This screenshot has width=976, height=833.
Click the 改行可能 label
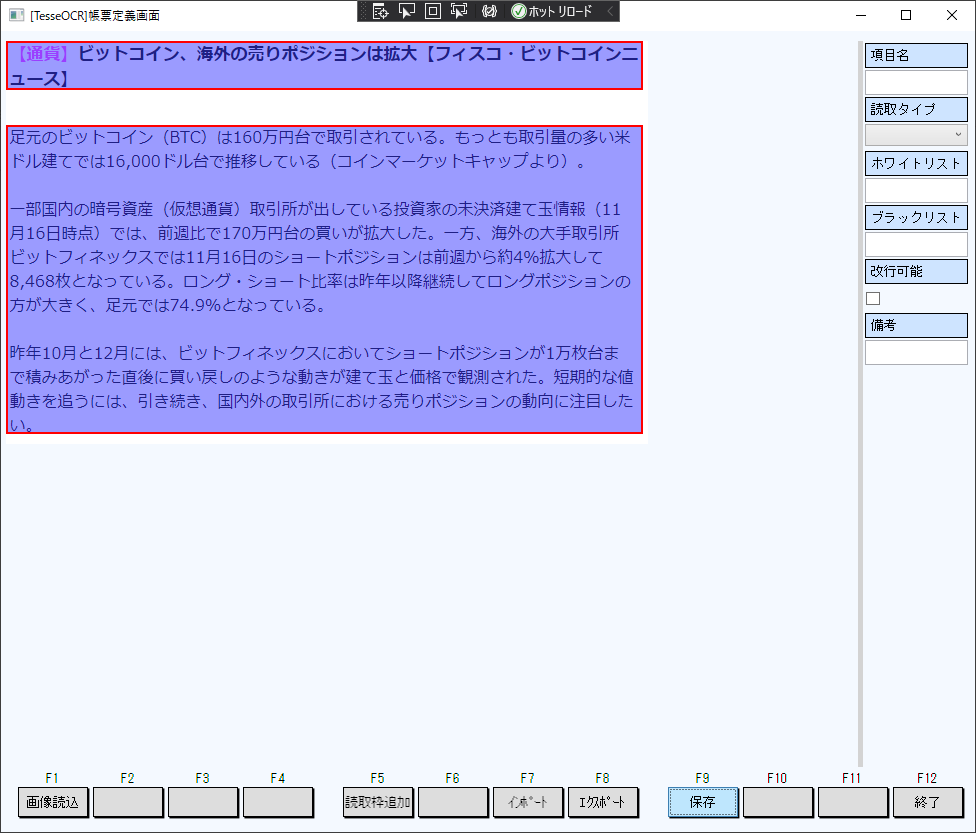[916, 271]
